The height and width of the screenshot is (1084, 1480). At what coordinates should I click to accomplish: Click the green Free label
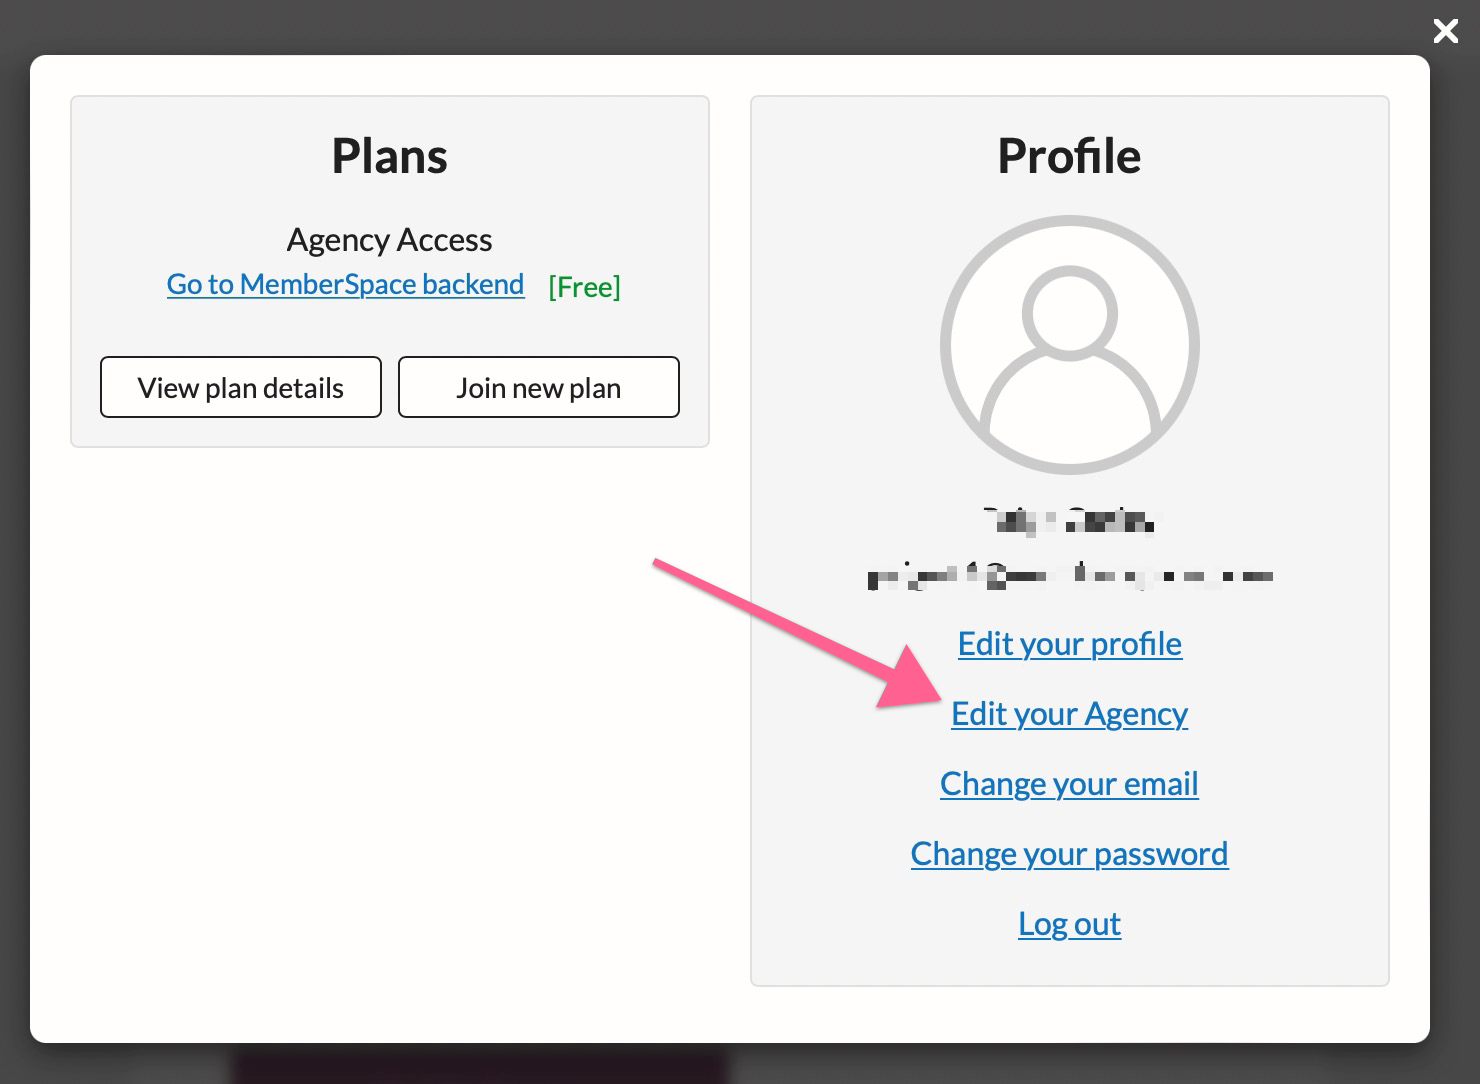click(584, 287)
